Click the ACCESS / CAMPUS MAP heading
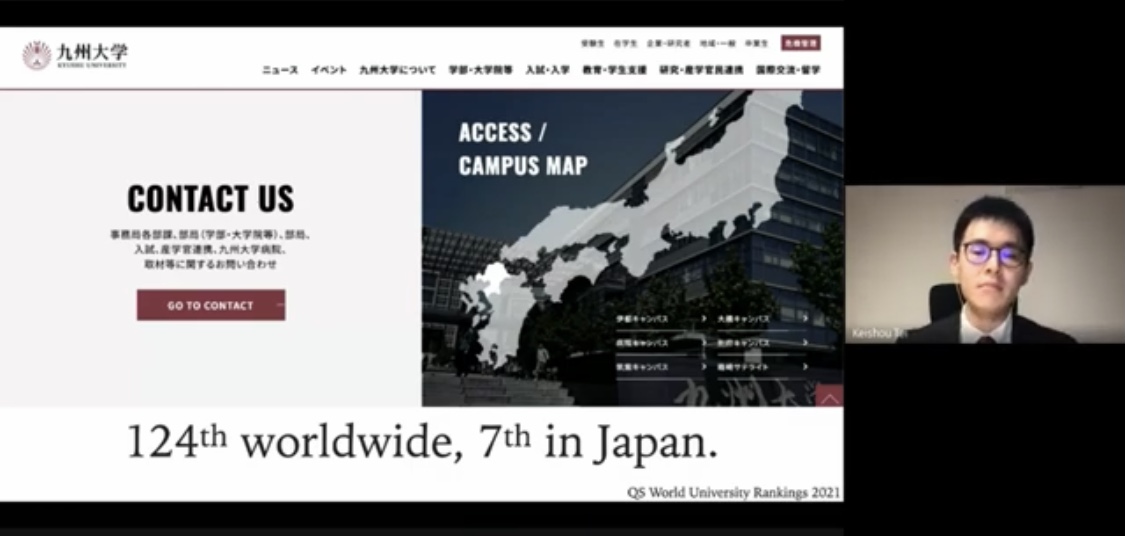The width and height of the screenshot is (1125, 536). point(523,149)
